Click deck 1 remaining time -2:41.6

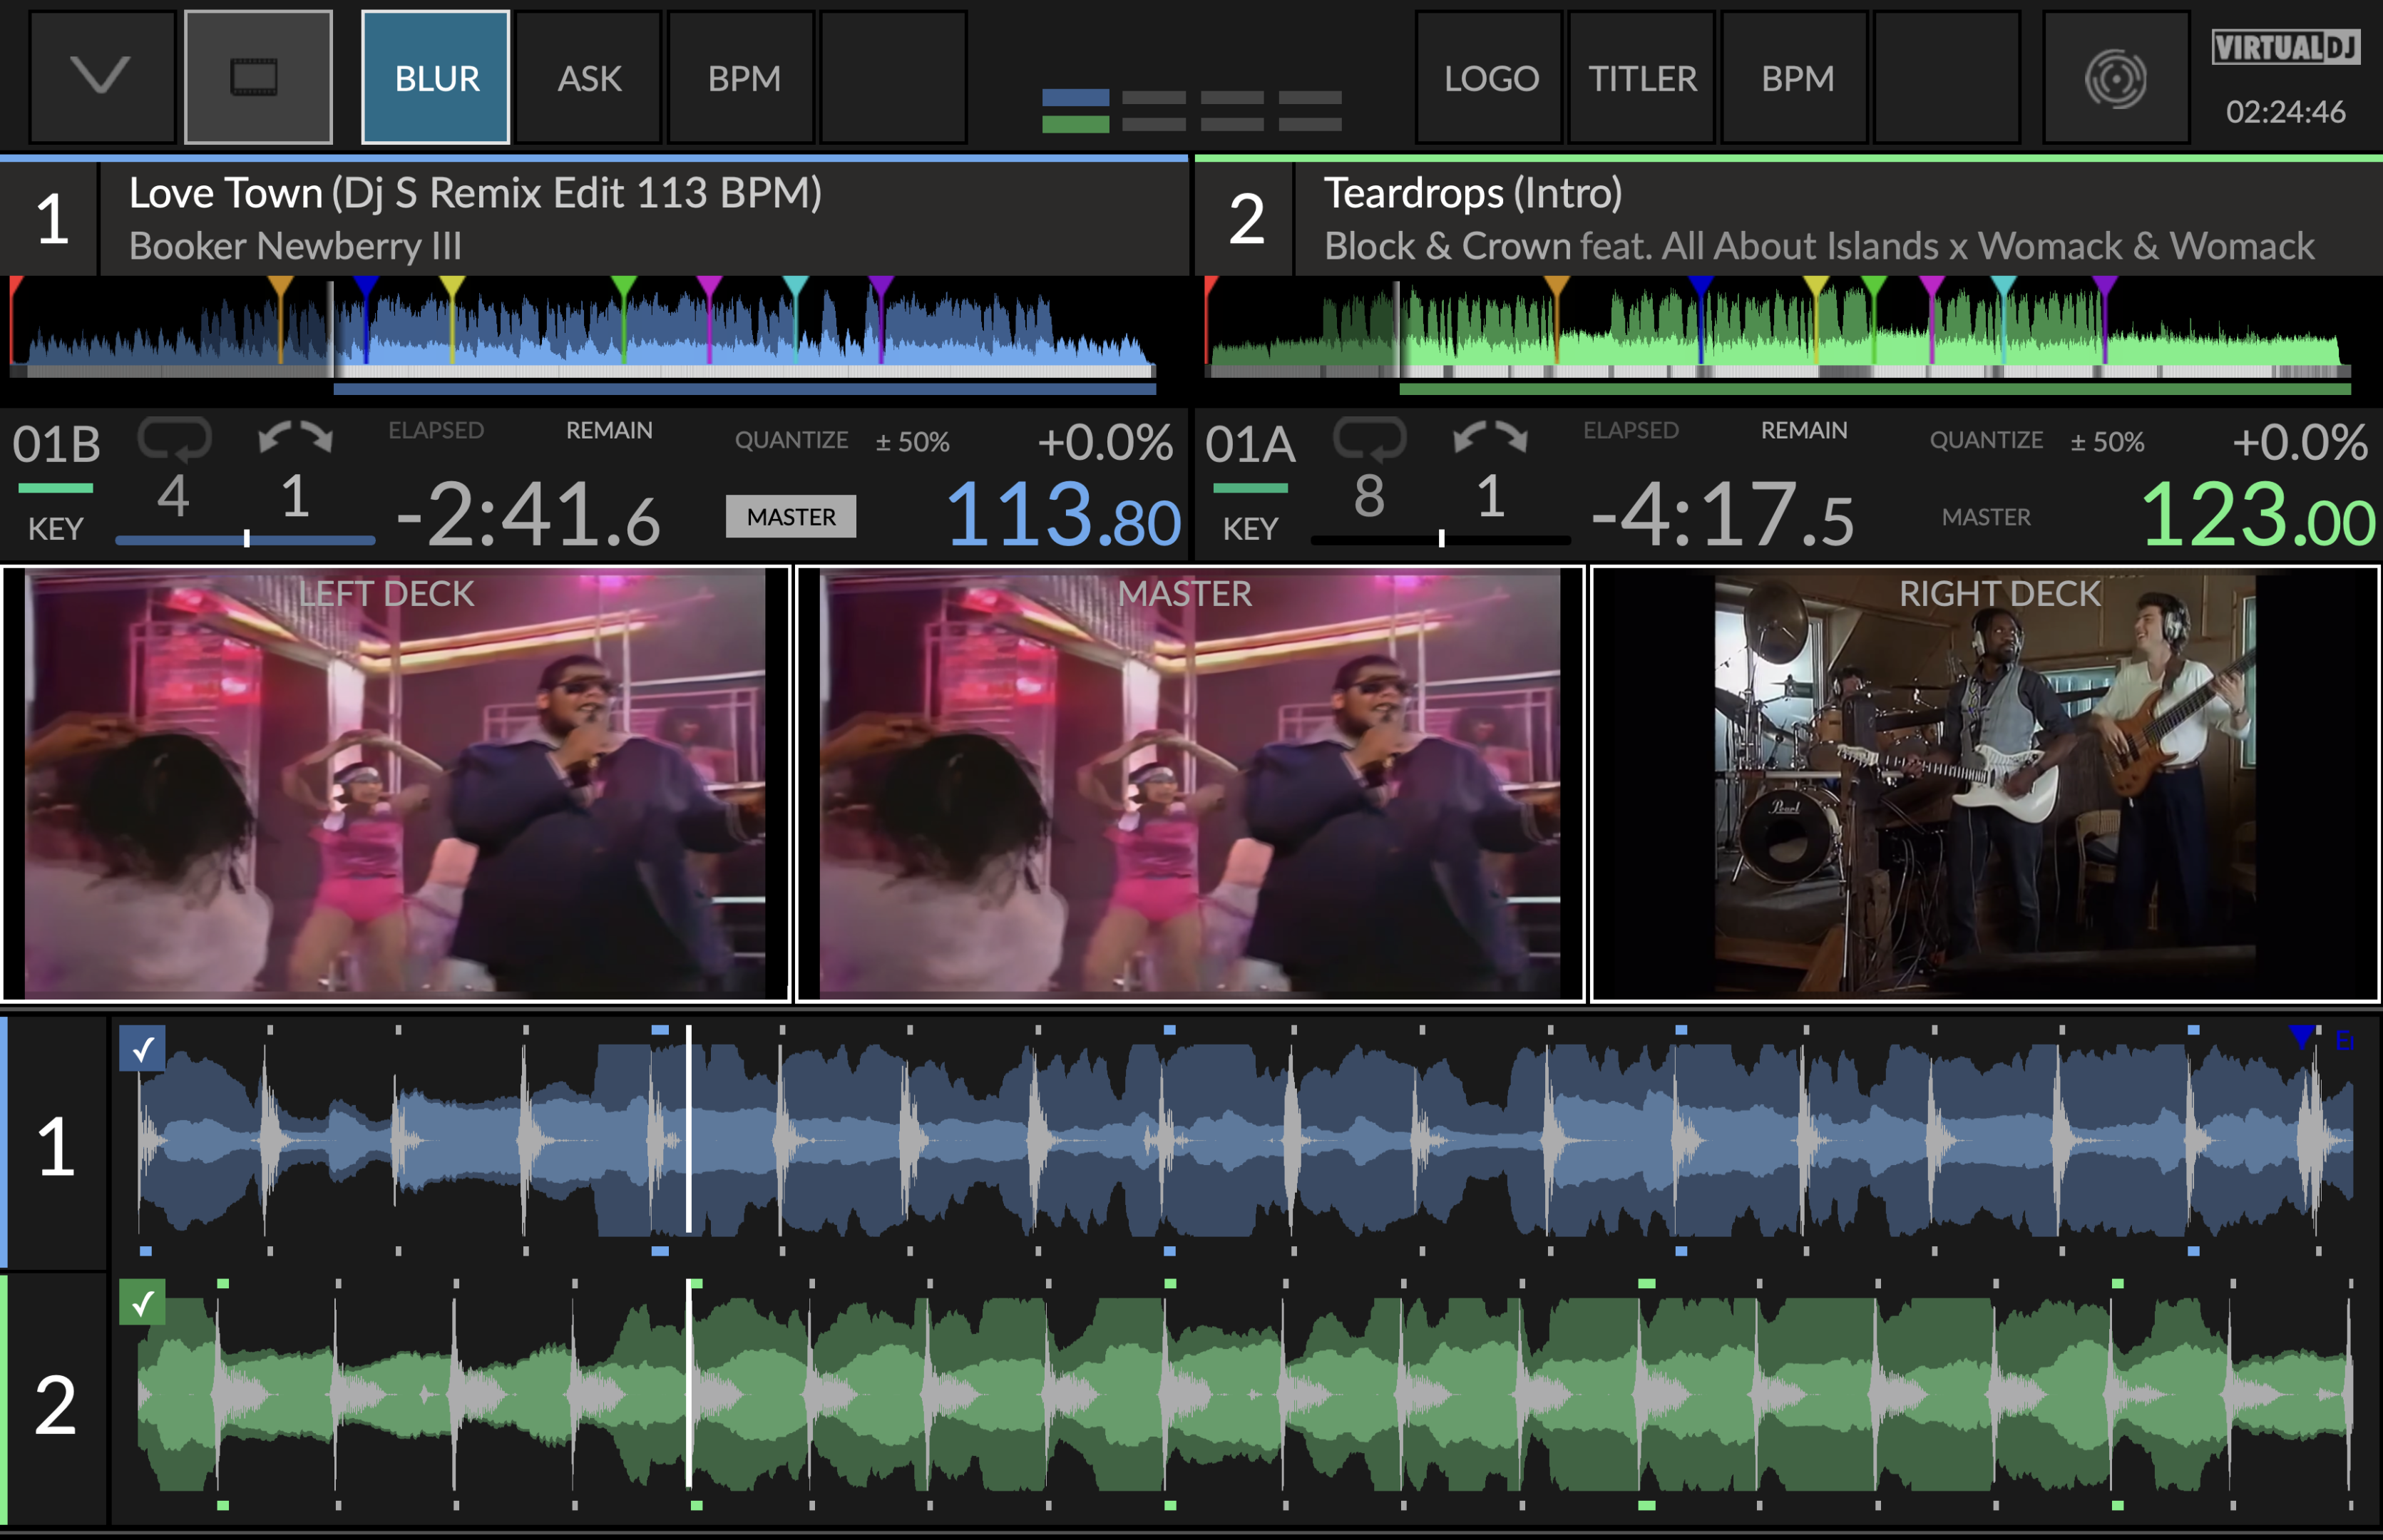click(x=528, y=516)
